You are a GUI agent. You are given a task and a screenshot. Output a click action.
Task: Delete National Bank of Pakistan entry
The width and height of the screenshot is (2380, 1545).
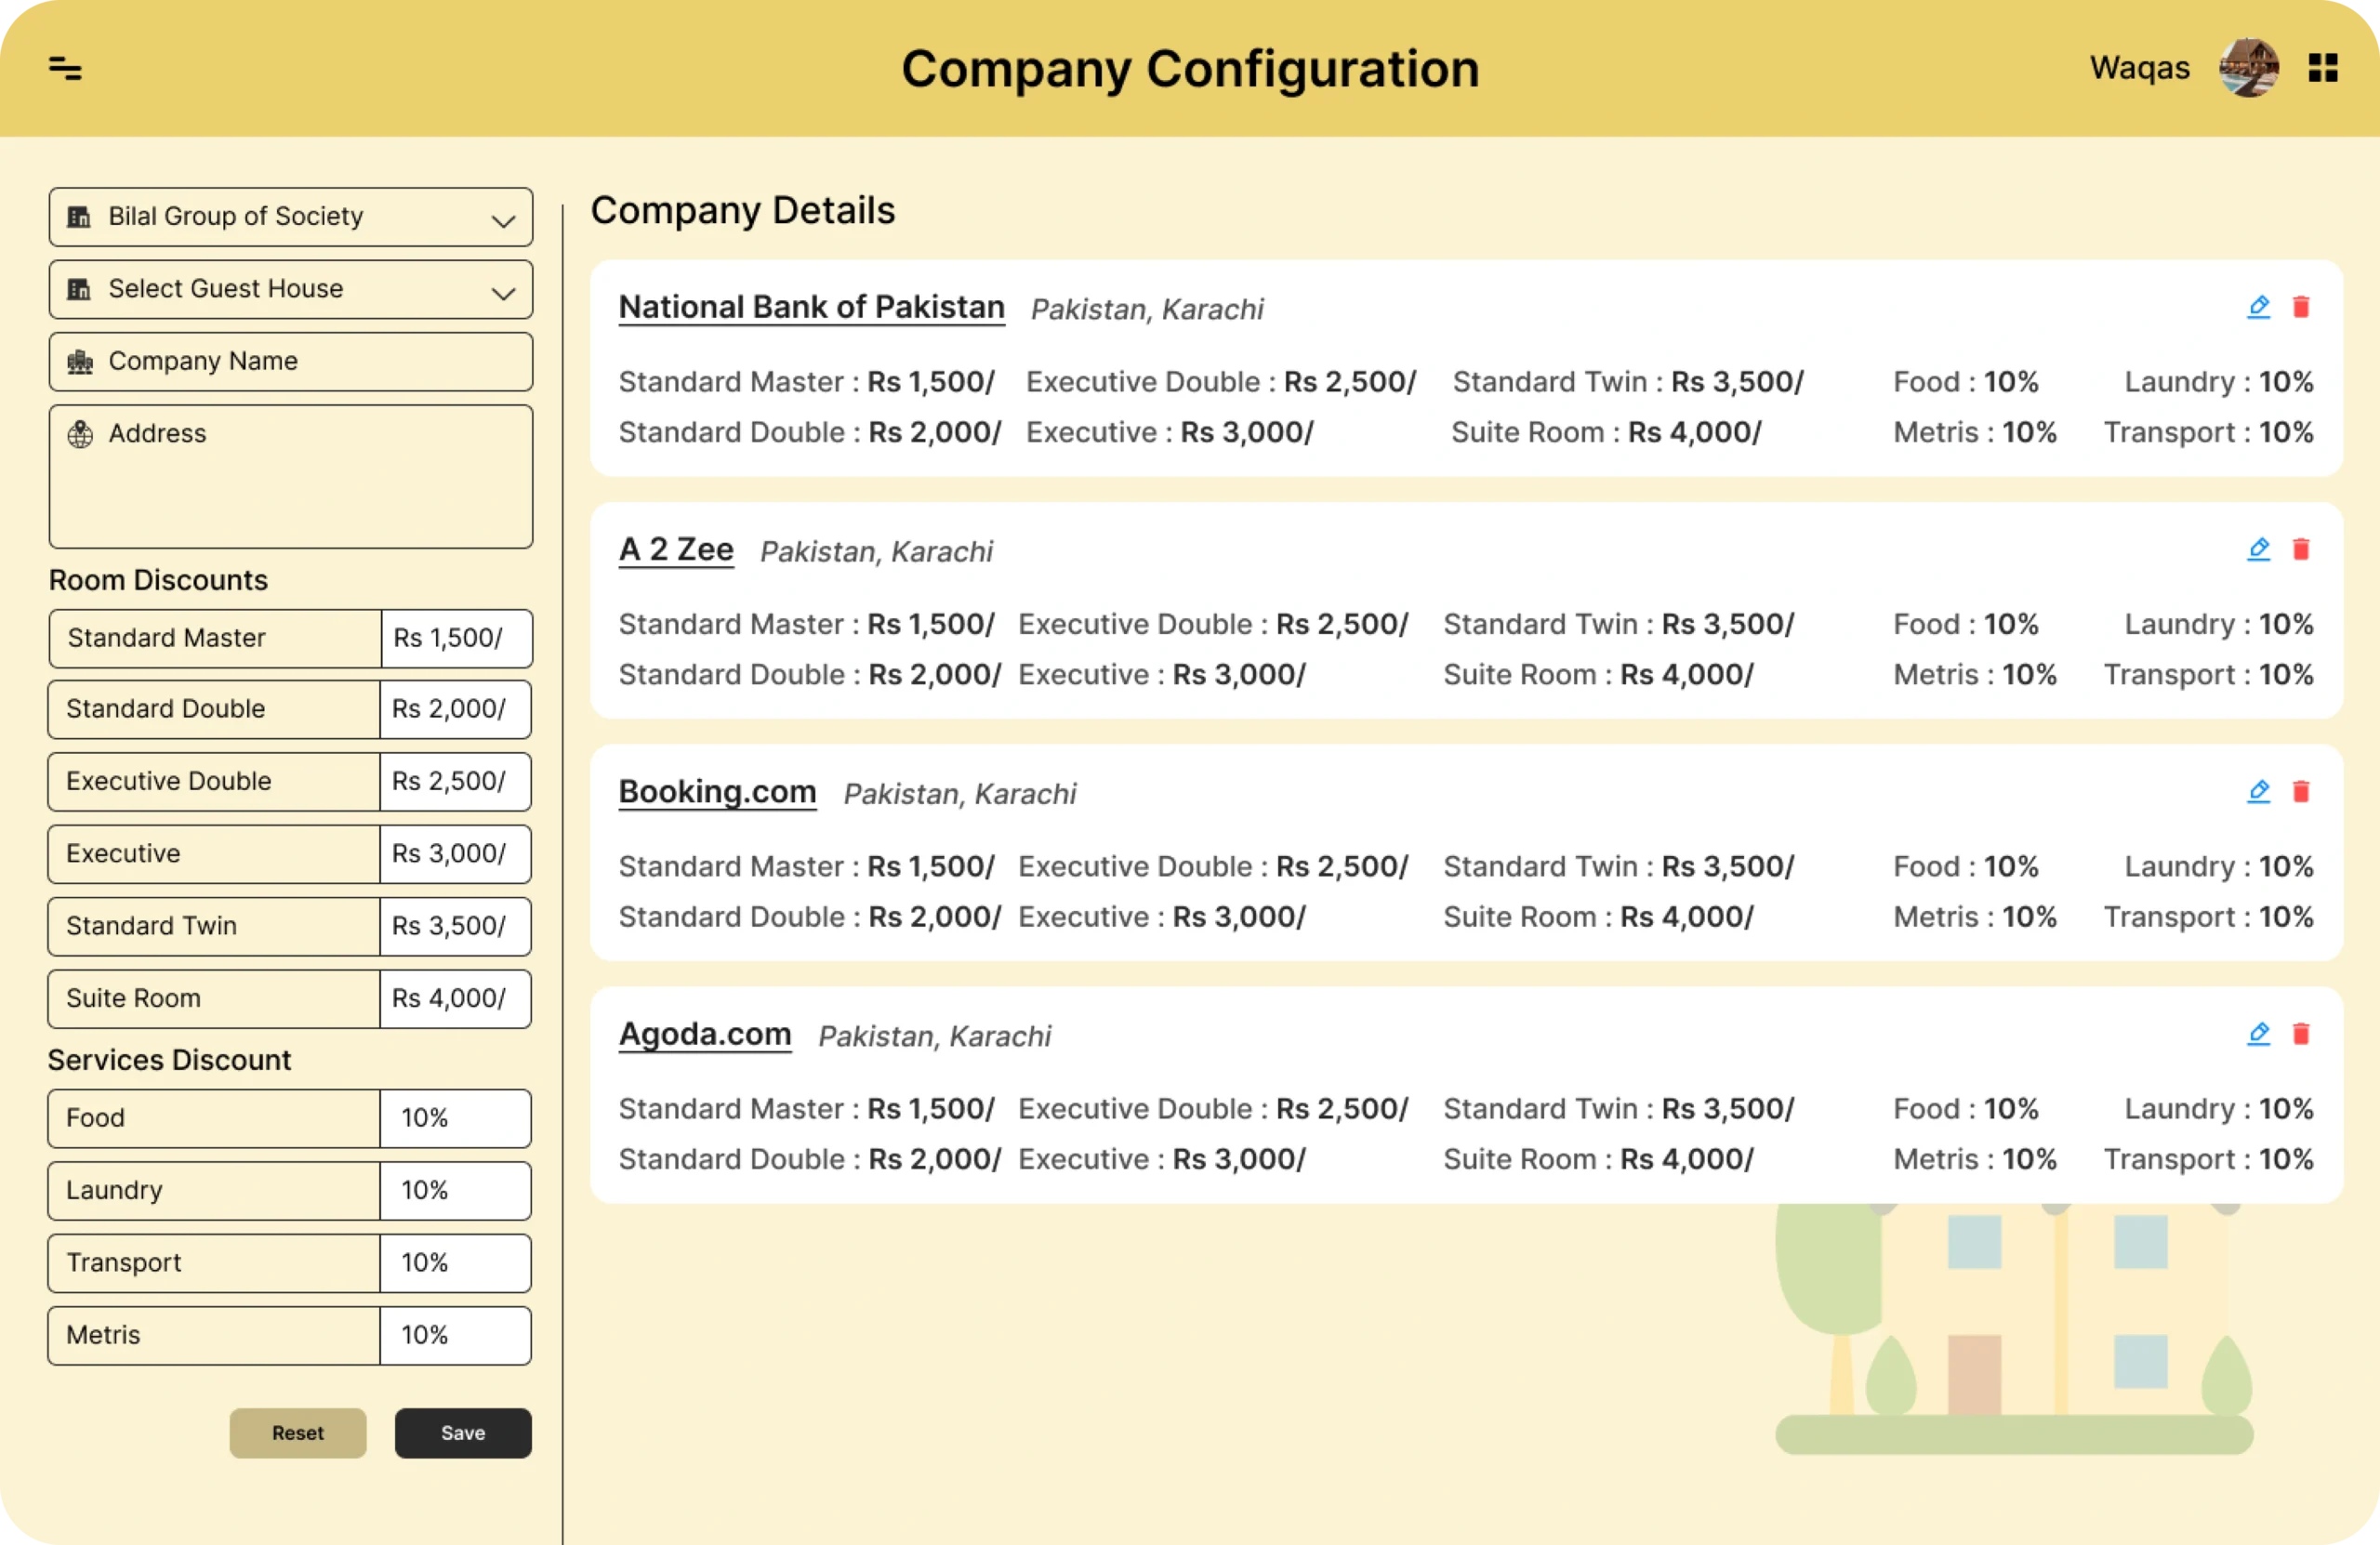tap(2301, 307)
